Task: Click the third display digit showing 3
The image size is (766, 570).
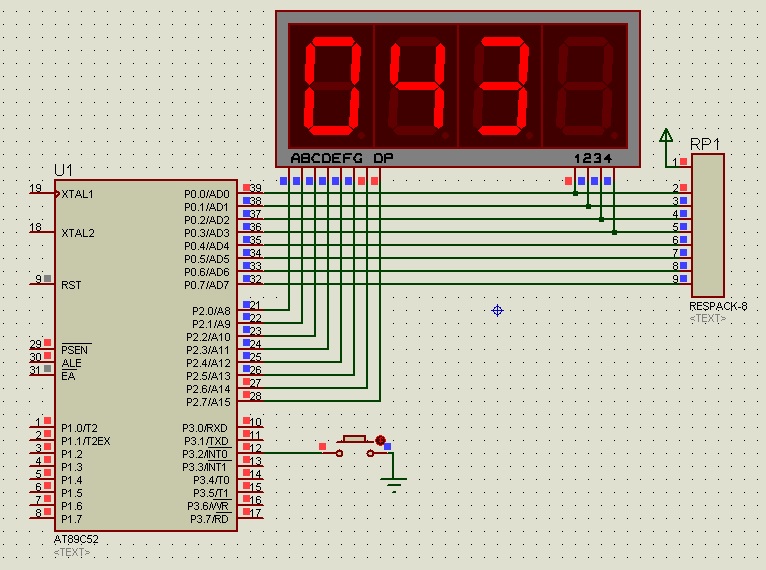Action: tap(501, 86)
